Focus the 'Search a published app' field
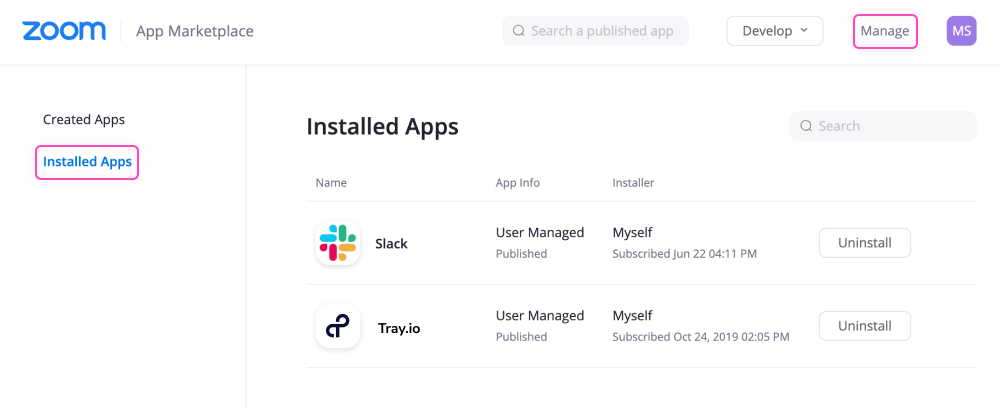 [x=602, y=31]
